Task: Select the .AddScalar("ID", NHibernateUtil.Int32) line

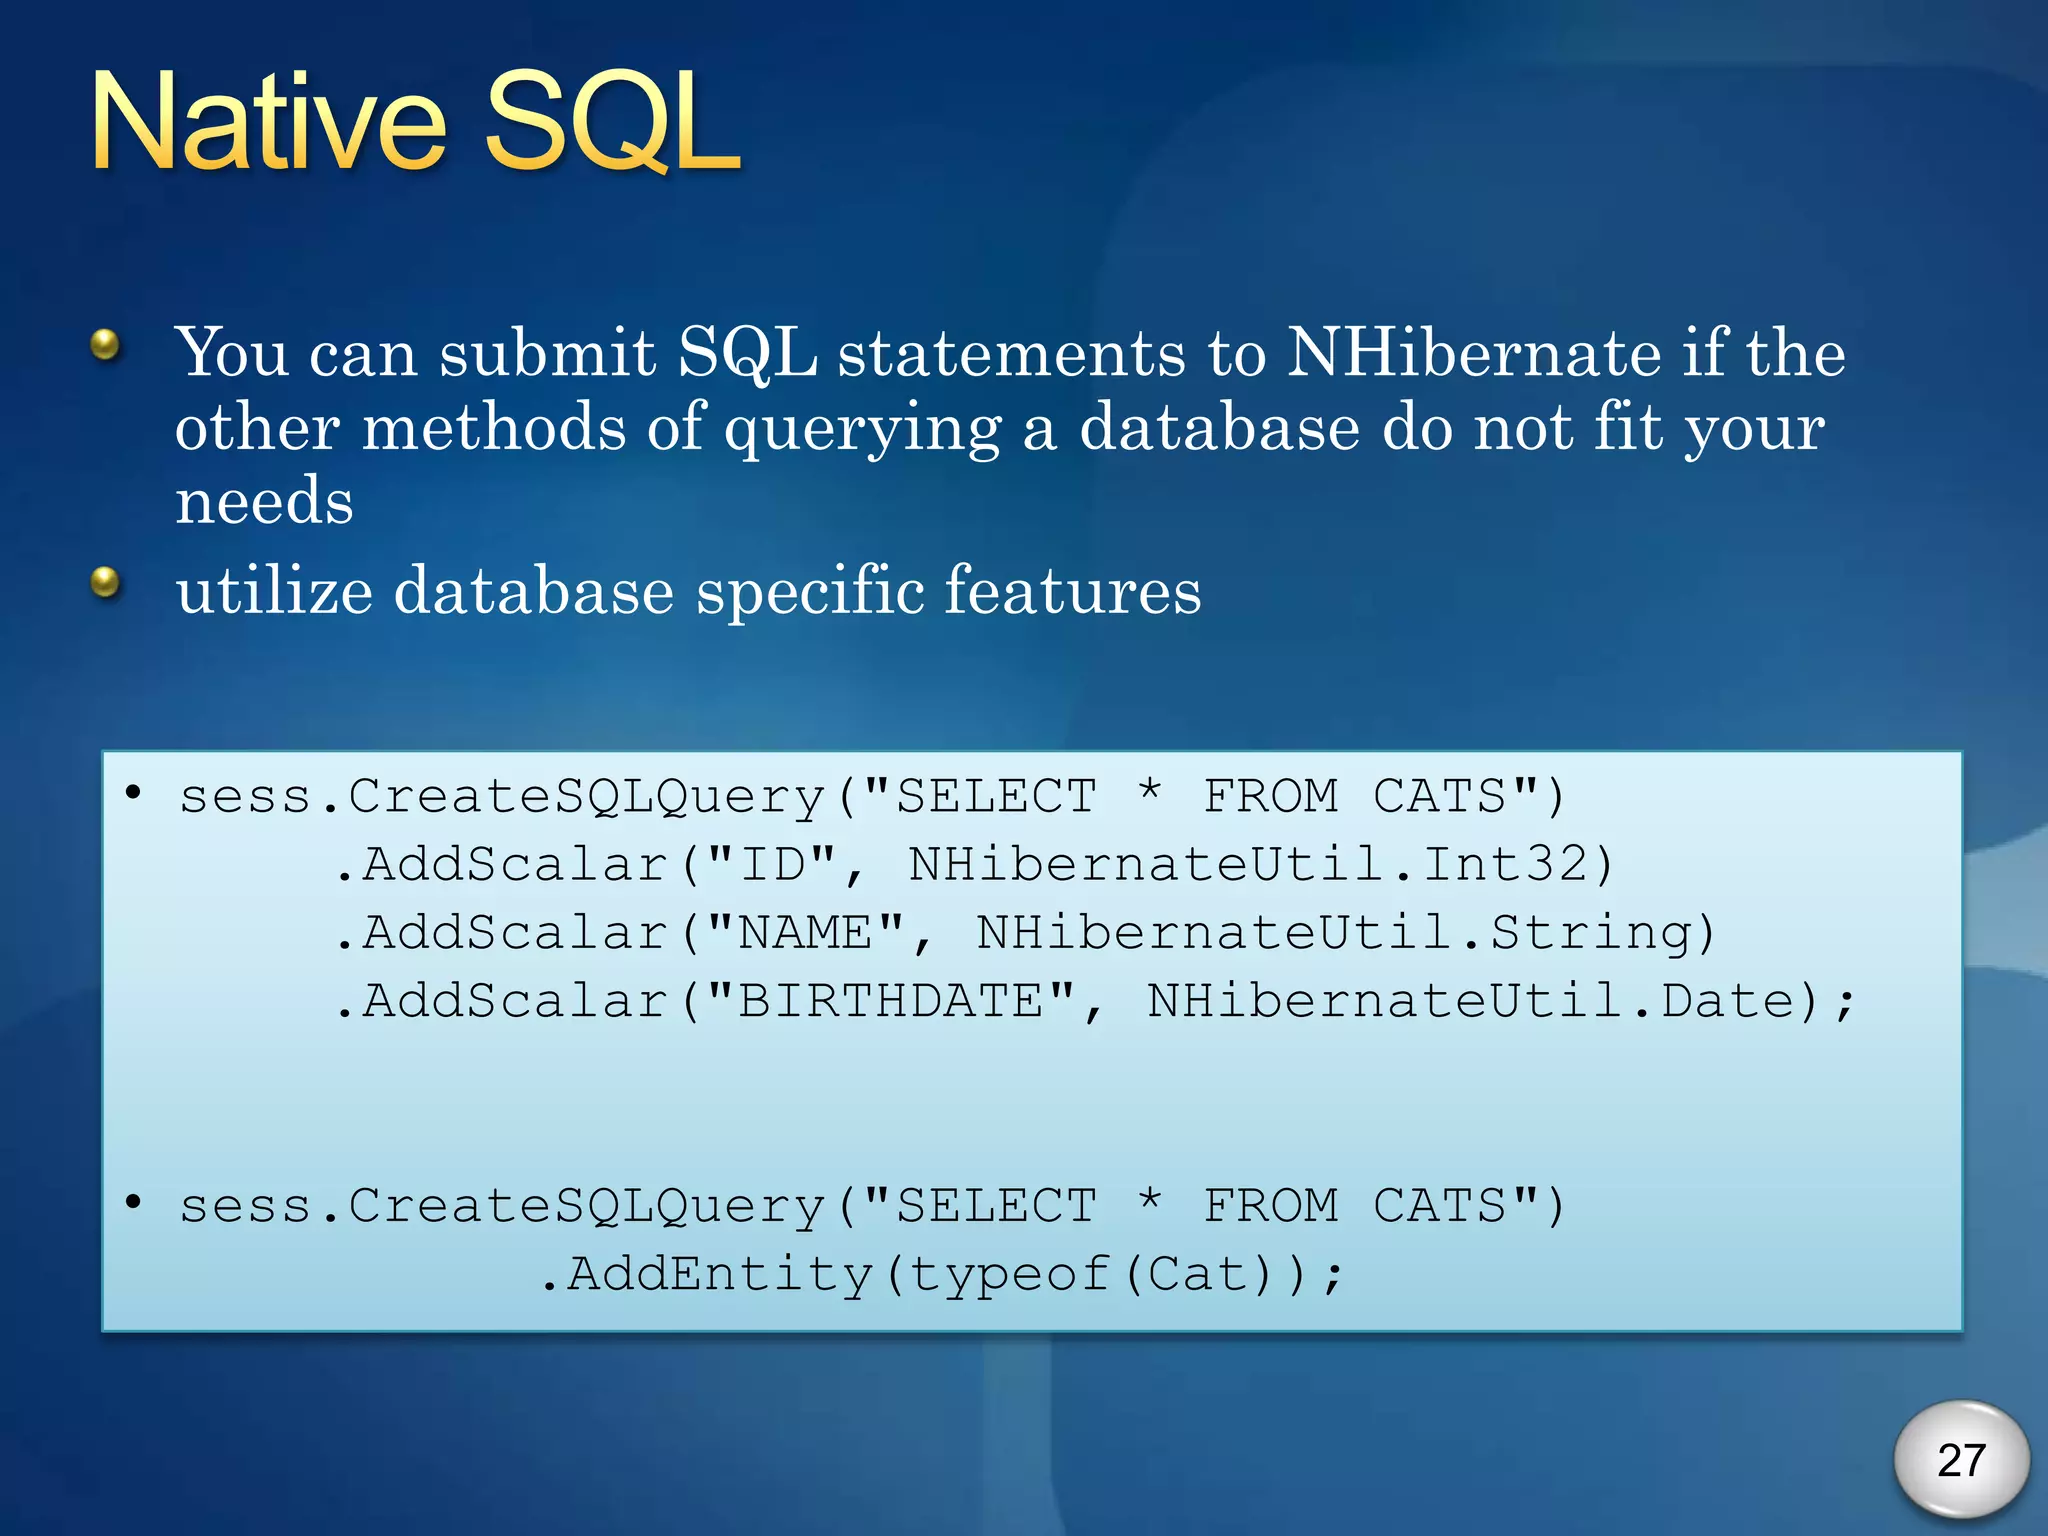Action: click(x=974, y=865)
